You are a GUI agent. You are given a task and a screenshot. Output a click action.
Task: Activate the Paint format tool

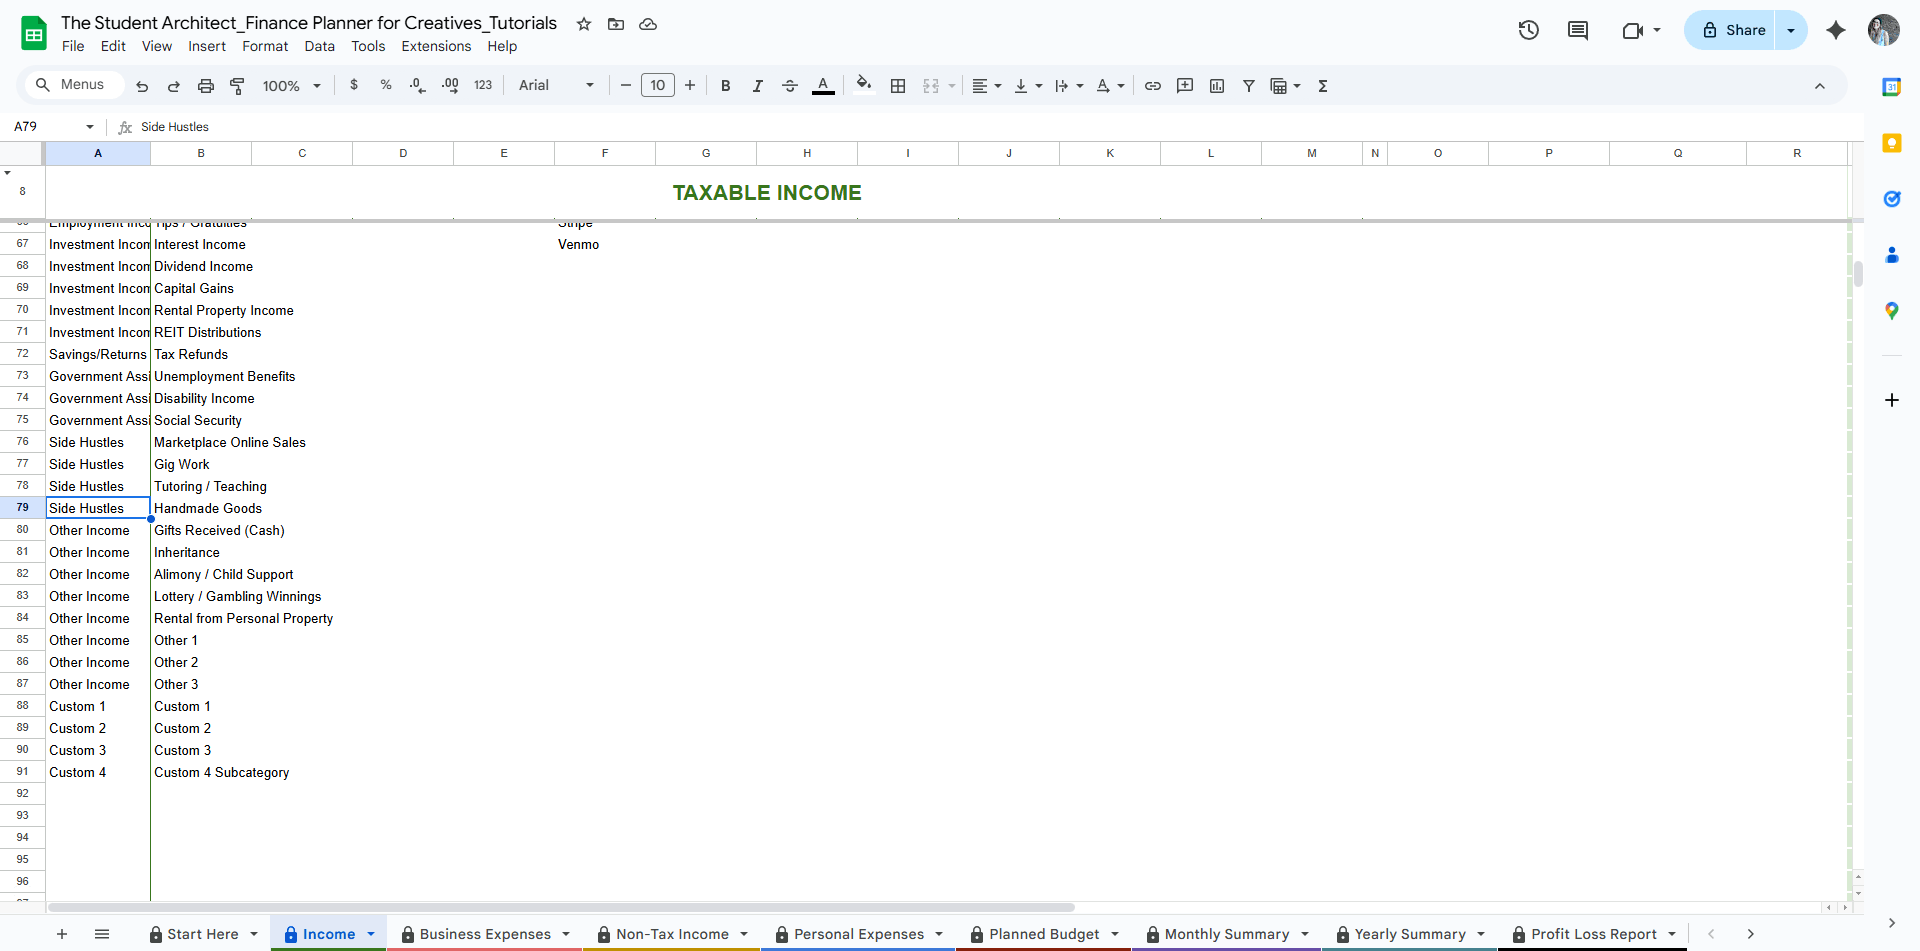coord(238,86)
